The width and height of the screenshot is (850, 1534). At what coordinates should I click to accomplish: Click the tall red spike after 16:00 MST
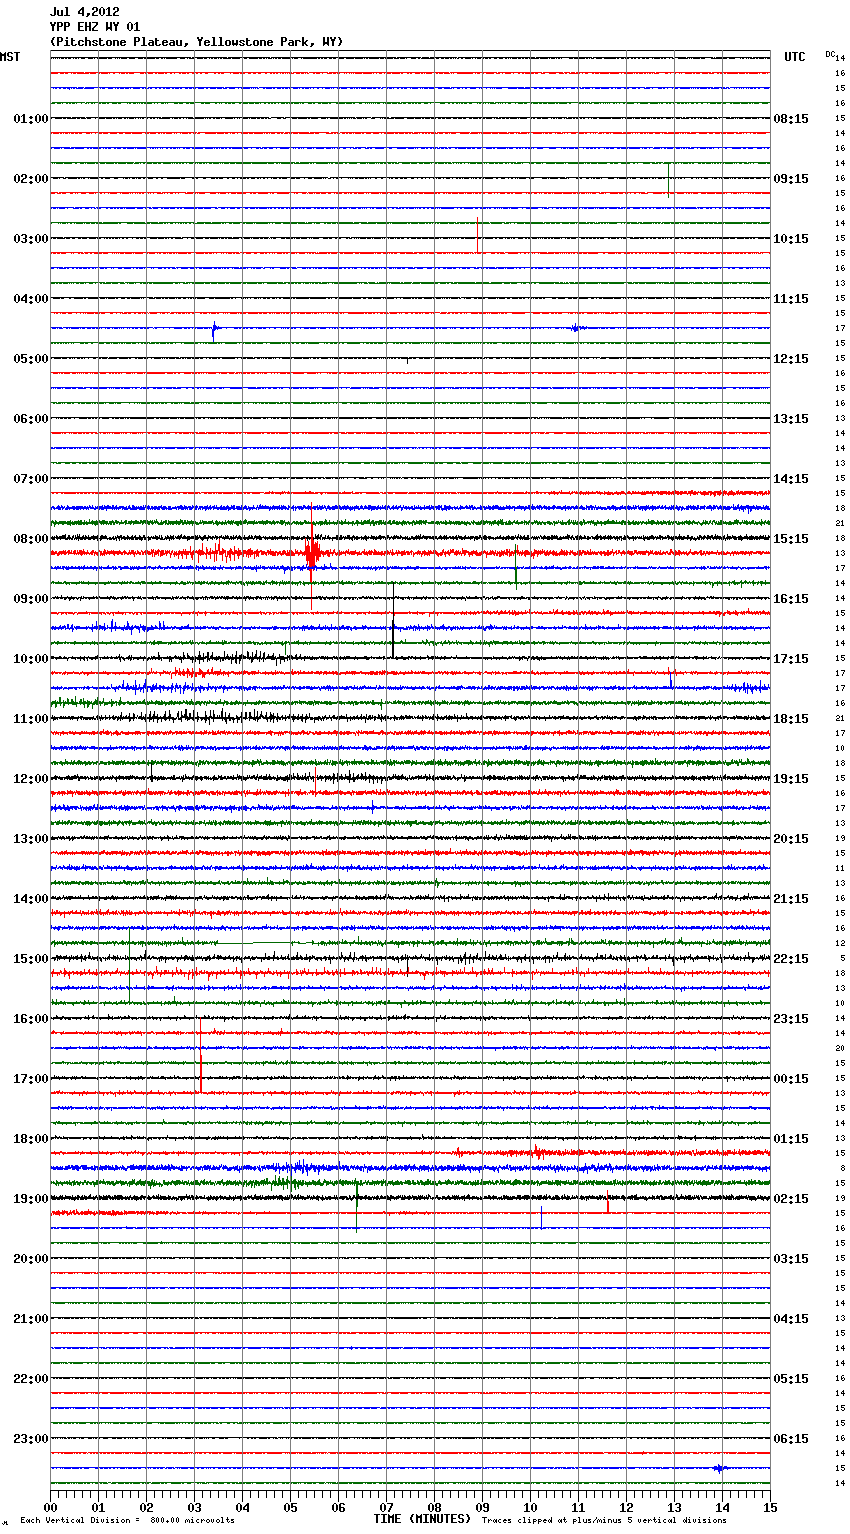coord(201,1055)
